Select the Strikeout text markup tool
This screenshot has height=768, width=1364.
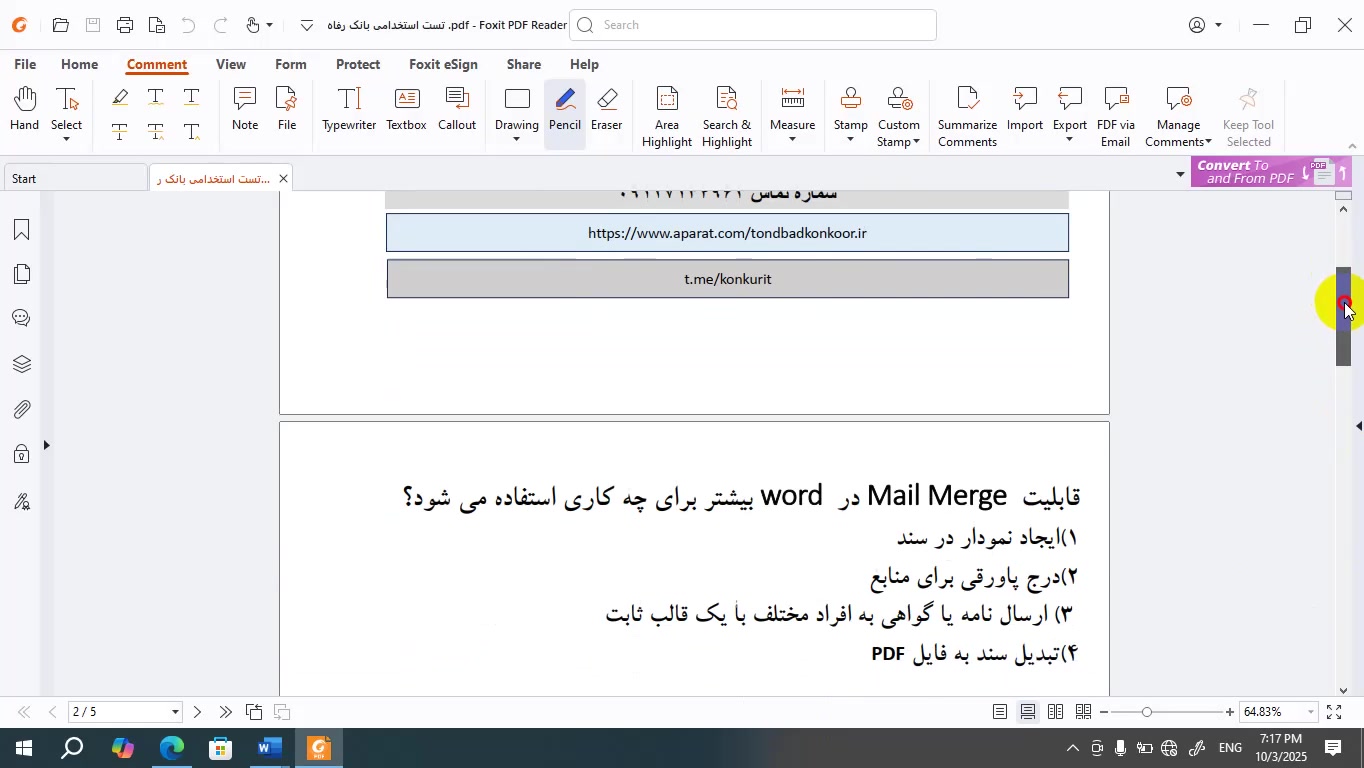coord(120,132)
